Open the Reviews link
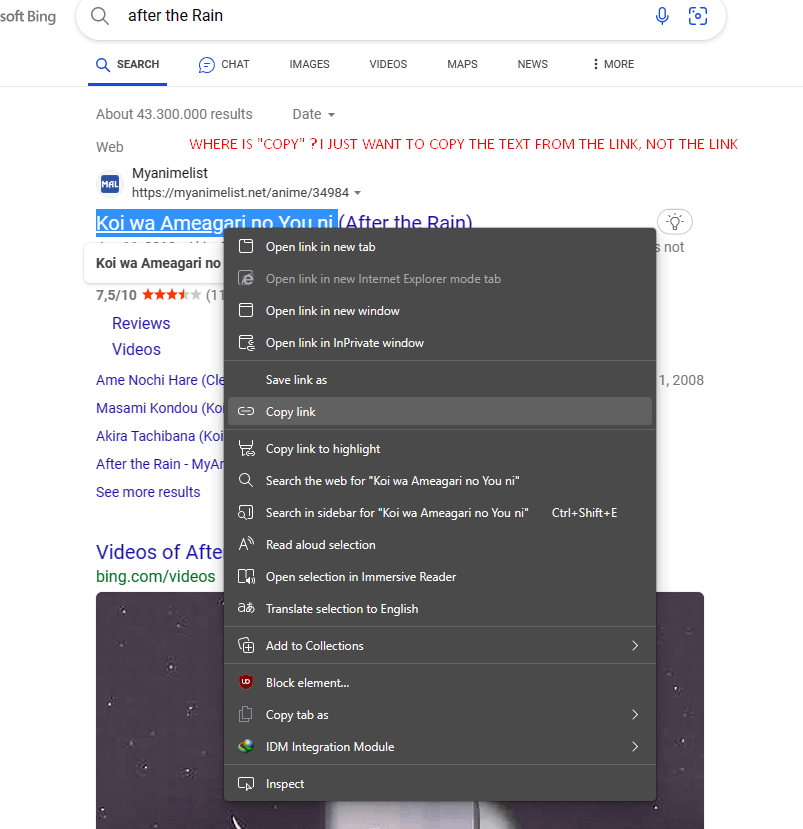 [x=141, y=323]
